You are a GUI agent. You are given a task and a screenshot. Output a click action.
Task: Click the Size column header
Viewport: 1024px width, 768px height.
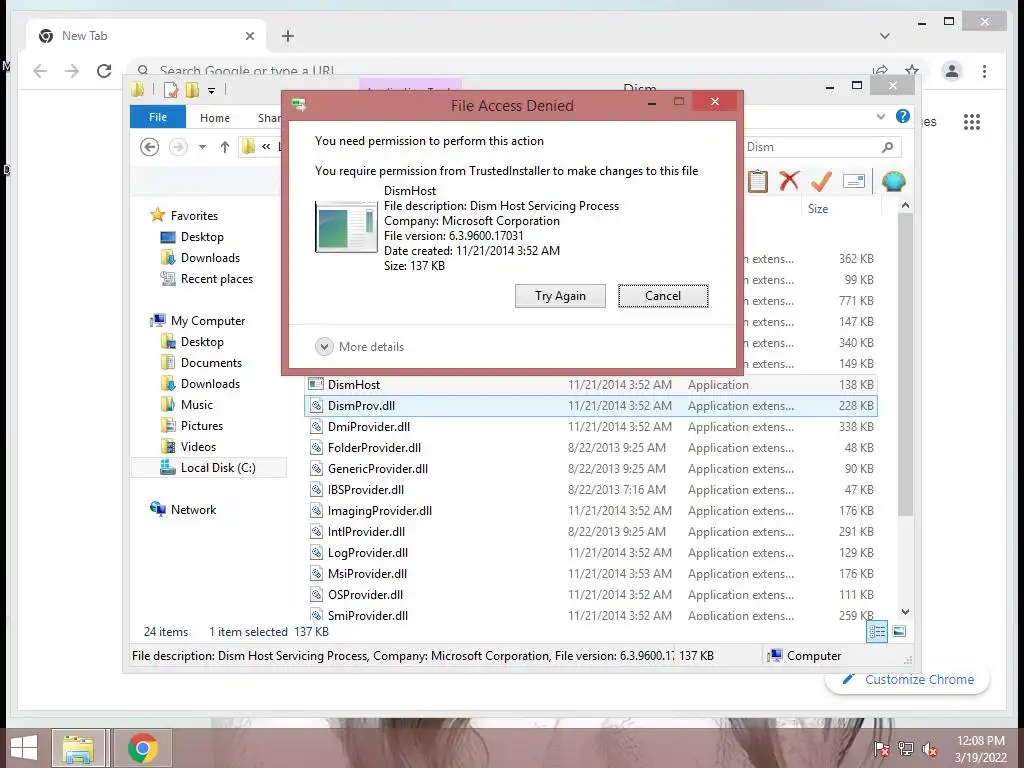pyautogui.click(x=818, y=208)
